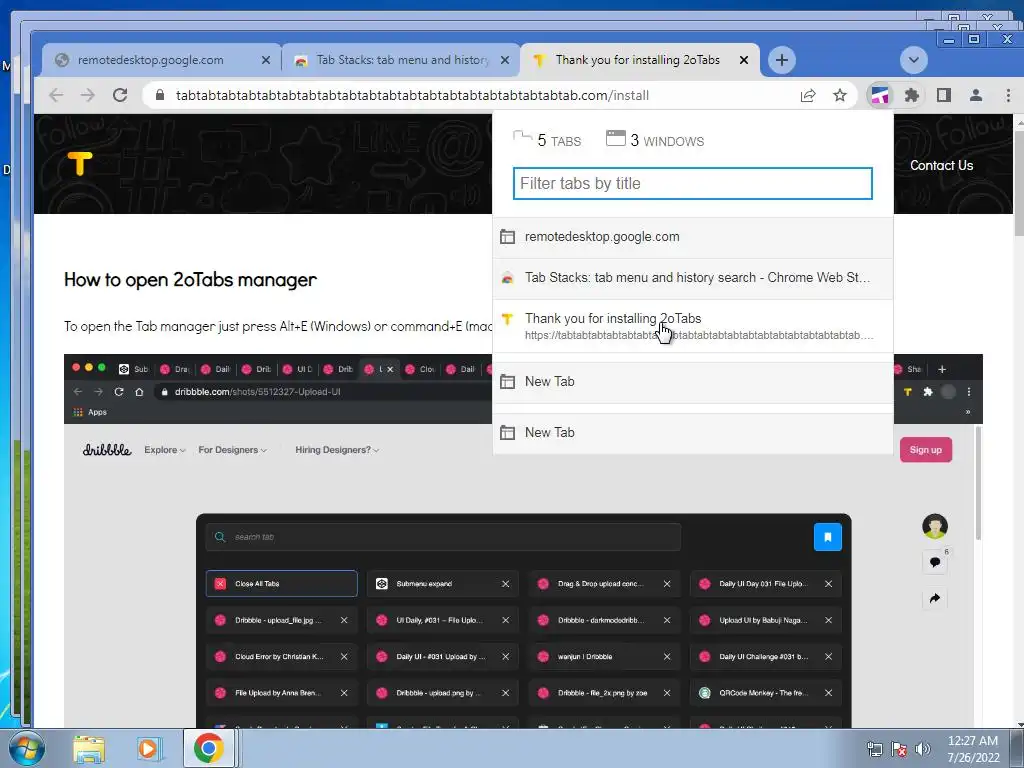This screenshot has height=768, width=1024.
Task: Select Tab Stacks entry in the tab list
Action: pyautogui.click(x=692, y=278)
